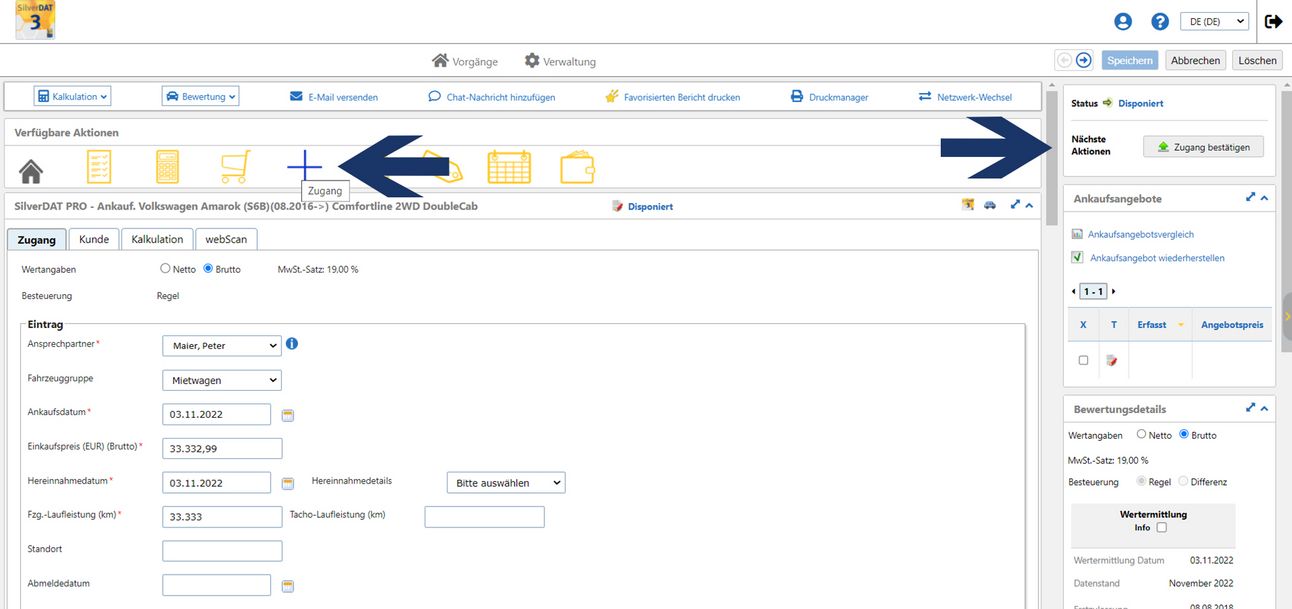
Task: Open calendar picker next to Ankaufsdatum
Action: point(288,415)
